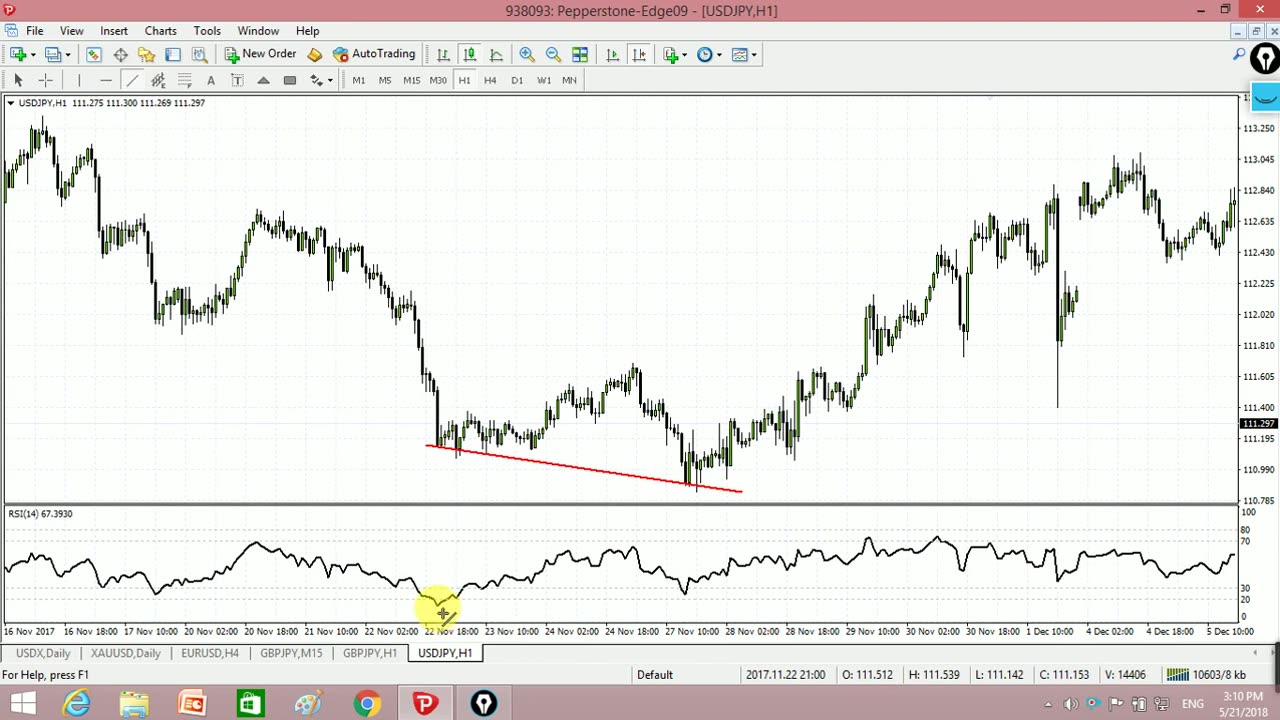Image resolution: width=1280 pixels, height=720 pixels.
Task: Switch timeframe to M5
Action: point(385,80)
